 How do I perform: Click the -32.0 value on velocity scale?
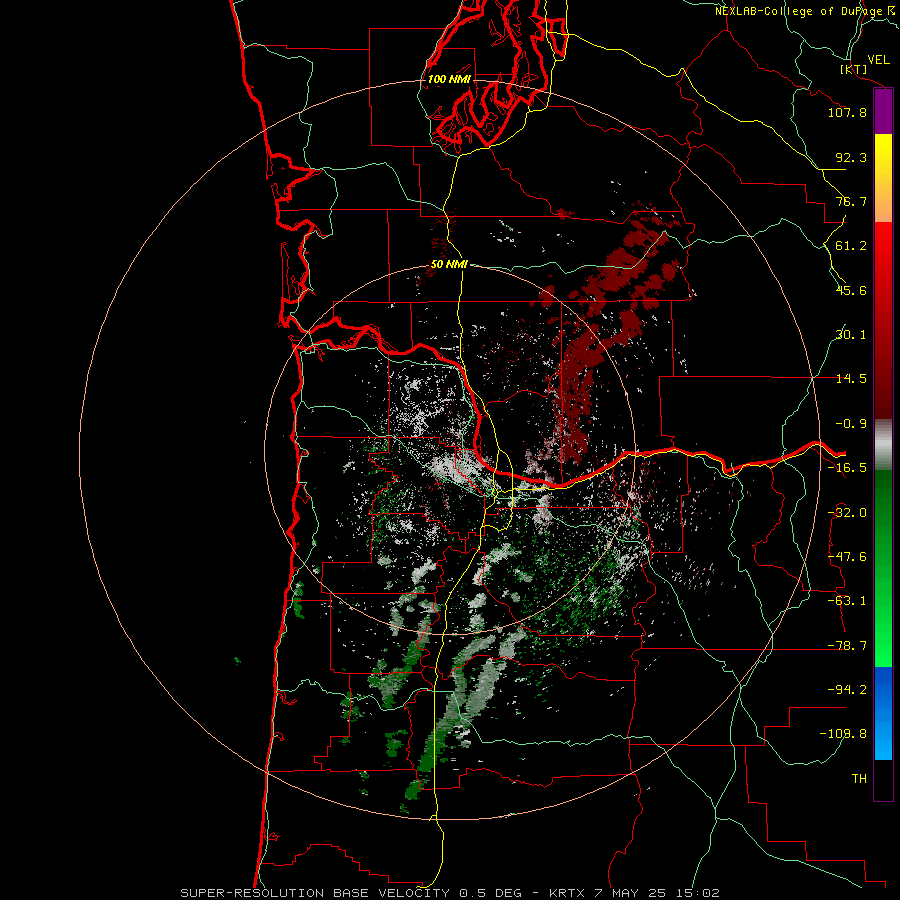(847, 513)
